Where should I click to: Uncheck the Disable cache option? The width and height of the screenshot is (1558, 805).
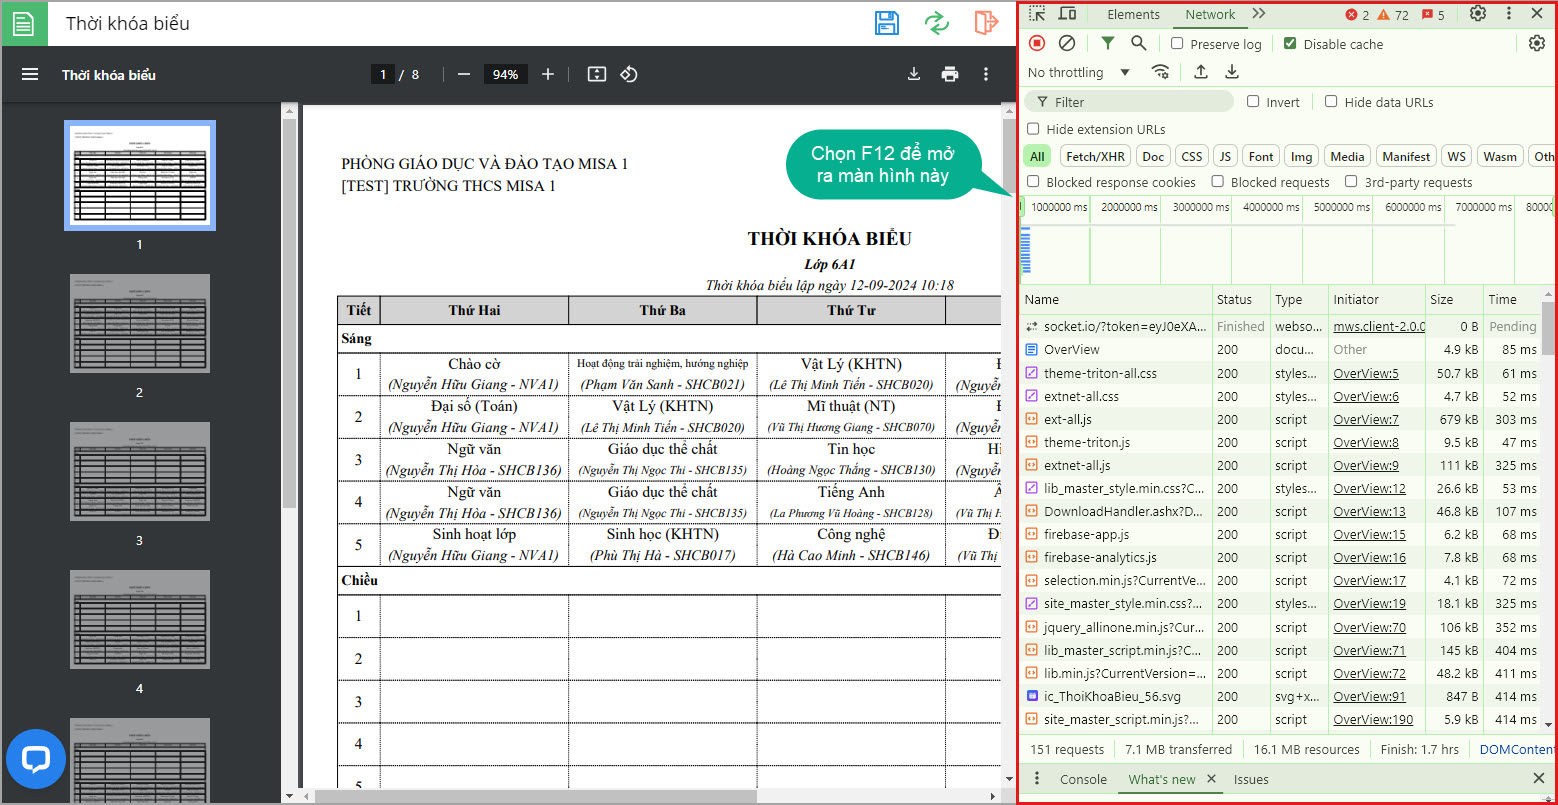pos(1290,44)
